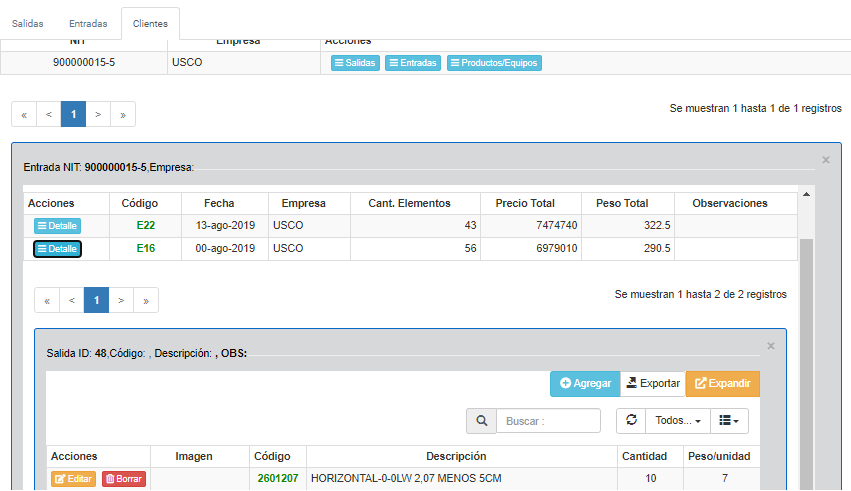Click product code link 2601207
The width and height of the screenshot is (851, 491).
[277, 479]
